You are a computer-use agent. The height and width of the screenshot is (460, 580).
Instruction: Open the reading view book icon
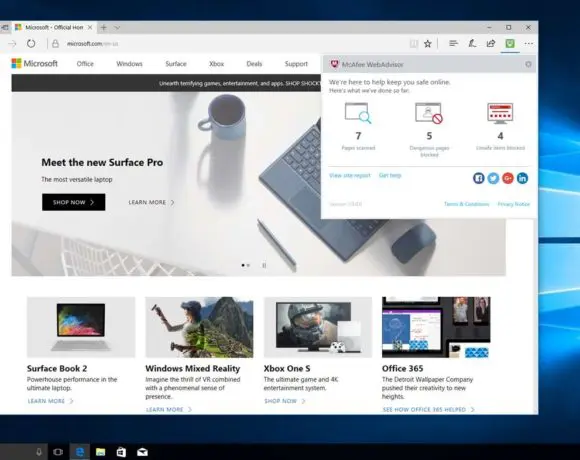[414, 44]
